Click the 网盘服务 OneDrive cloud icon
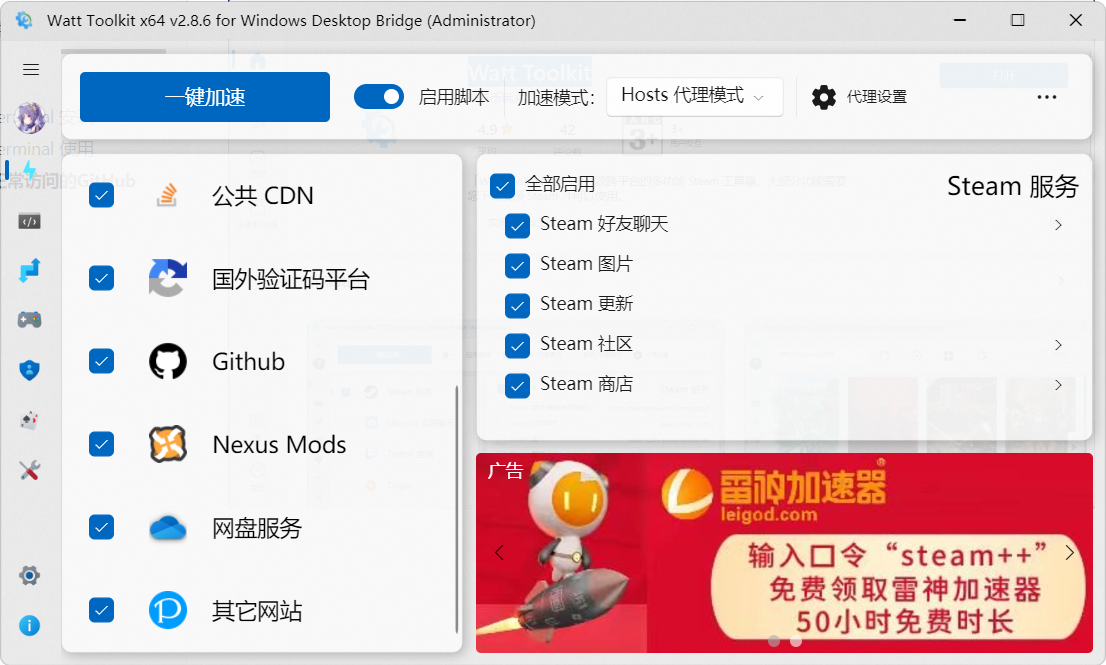The image size is (1106, 665). pos(168,527)
